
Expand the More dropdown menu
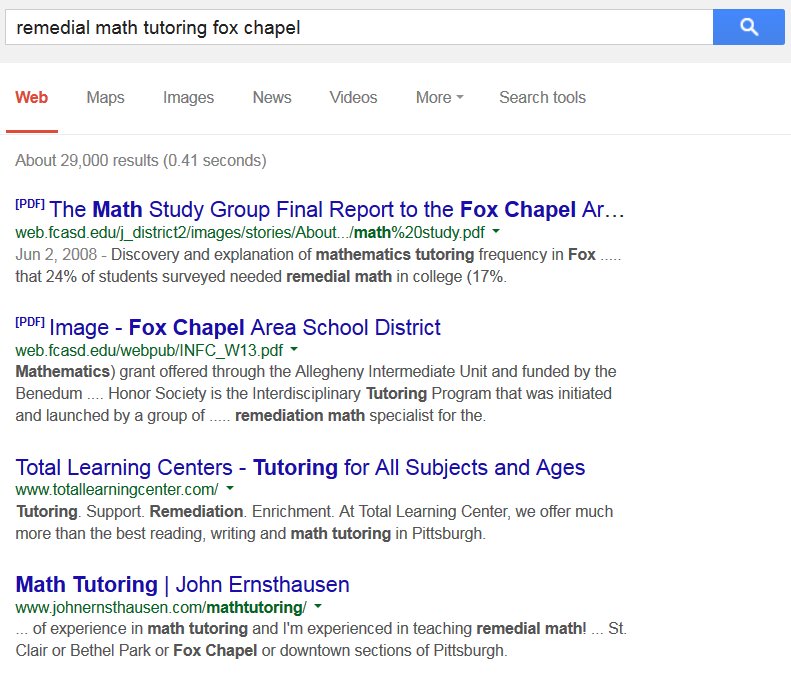[x=439, y=97]
